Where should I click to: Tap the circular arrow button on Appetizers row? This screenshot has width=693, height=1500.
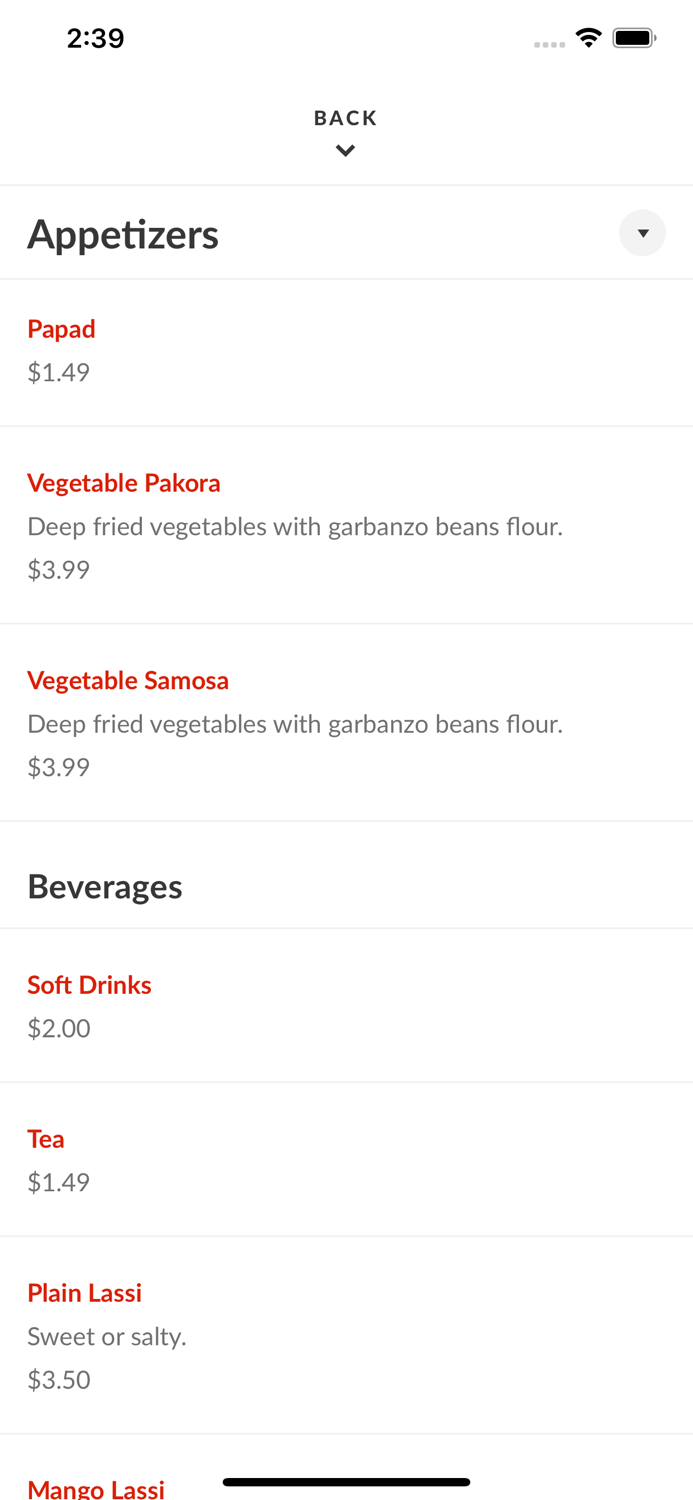[642, 233]
